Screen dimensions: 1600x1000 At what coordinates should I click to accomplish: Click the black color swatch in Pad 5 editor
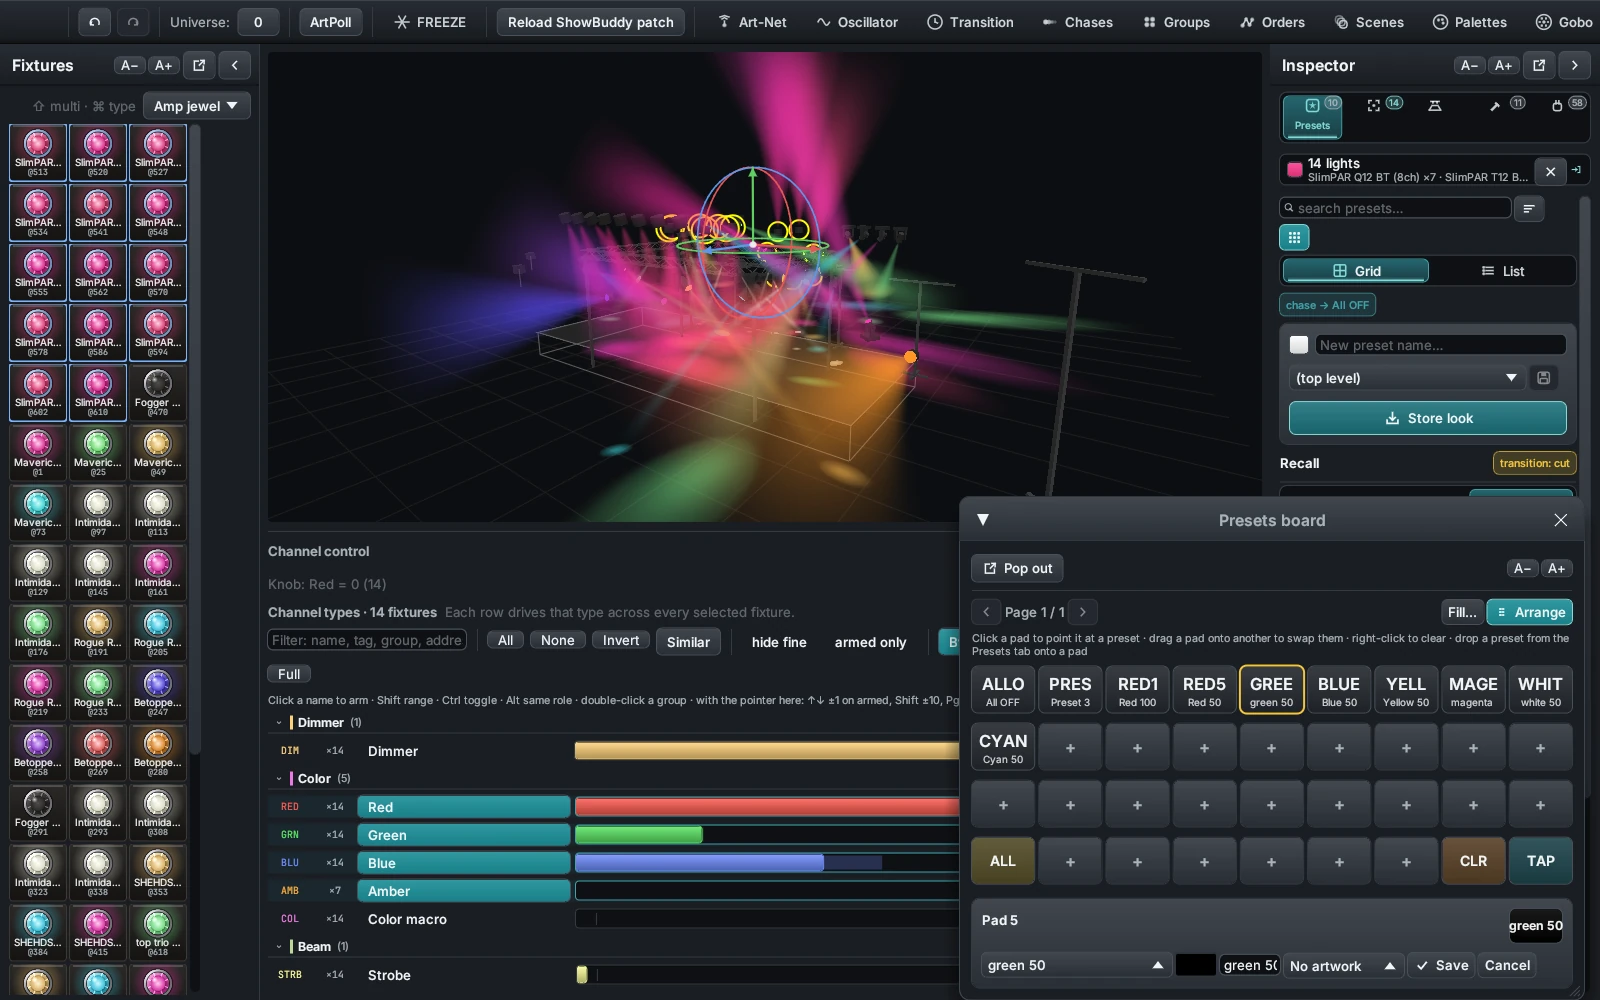(1195, 965)
